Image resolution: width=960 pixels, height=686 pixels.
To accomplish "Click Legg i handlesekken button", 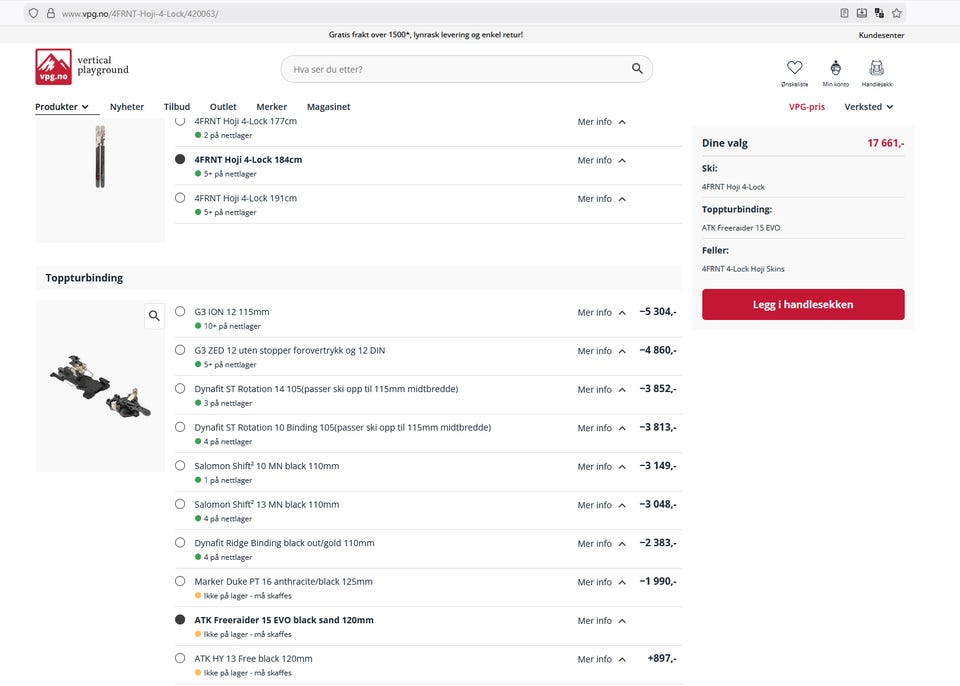I will pos(803,305).
